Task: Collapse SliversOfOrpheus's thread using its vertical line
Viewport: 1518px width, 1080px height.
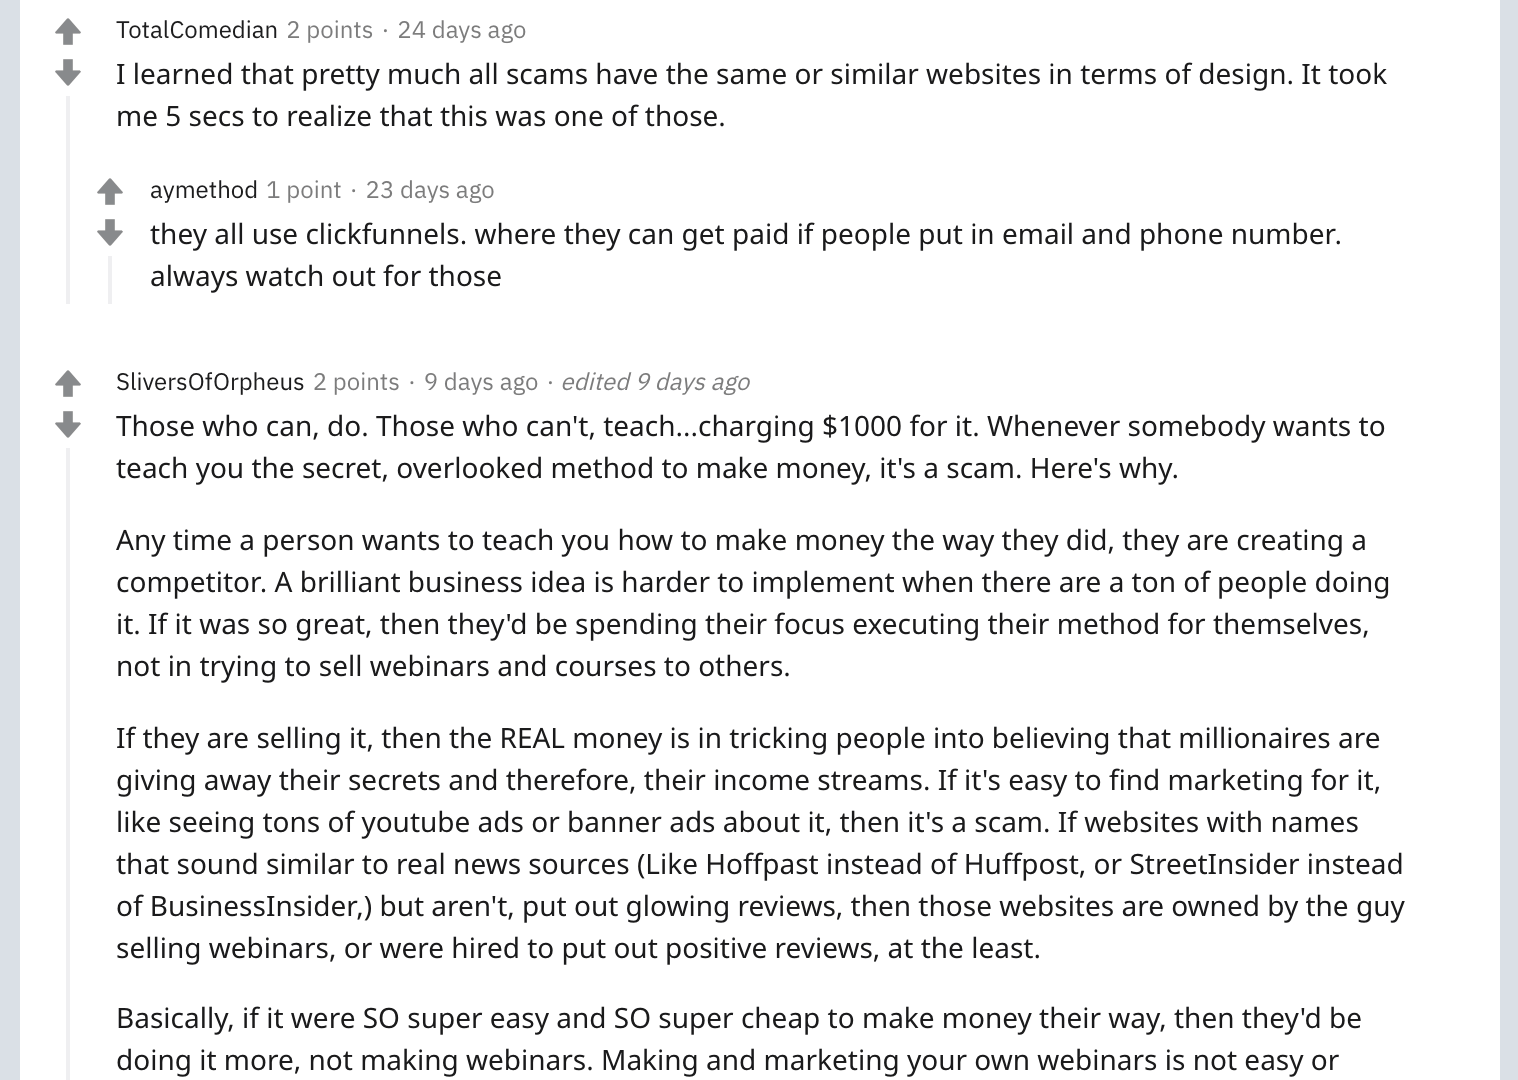Action: click(68, 764)
